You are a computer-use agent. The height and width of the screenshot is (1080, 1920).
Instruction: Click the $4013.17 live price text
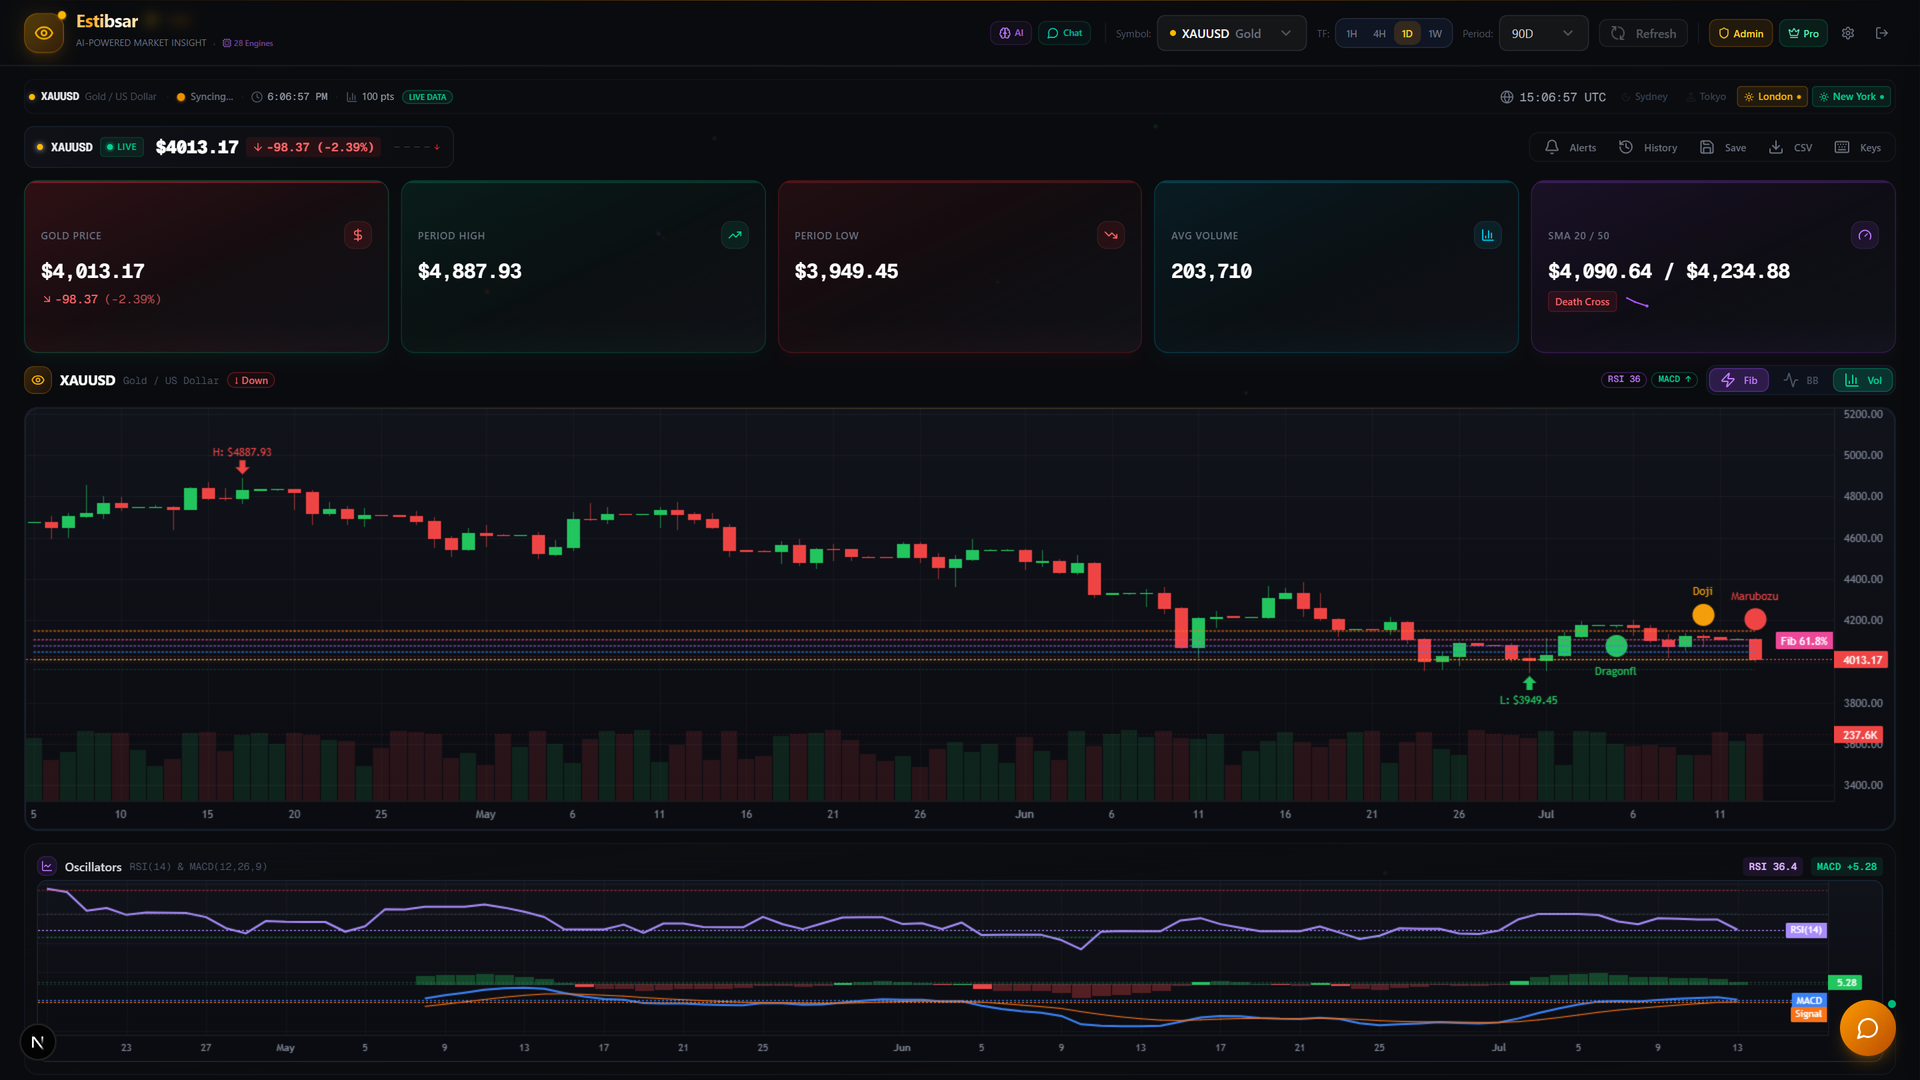[197, 147]
